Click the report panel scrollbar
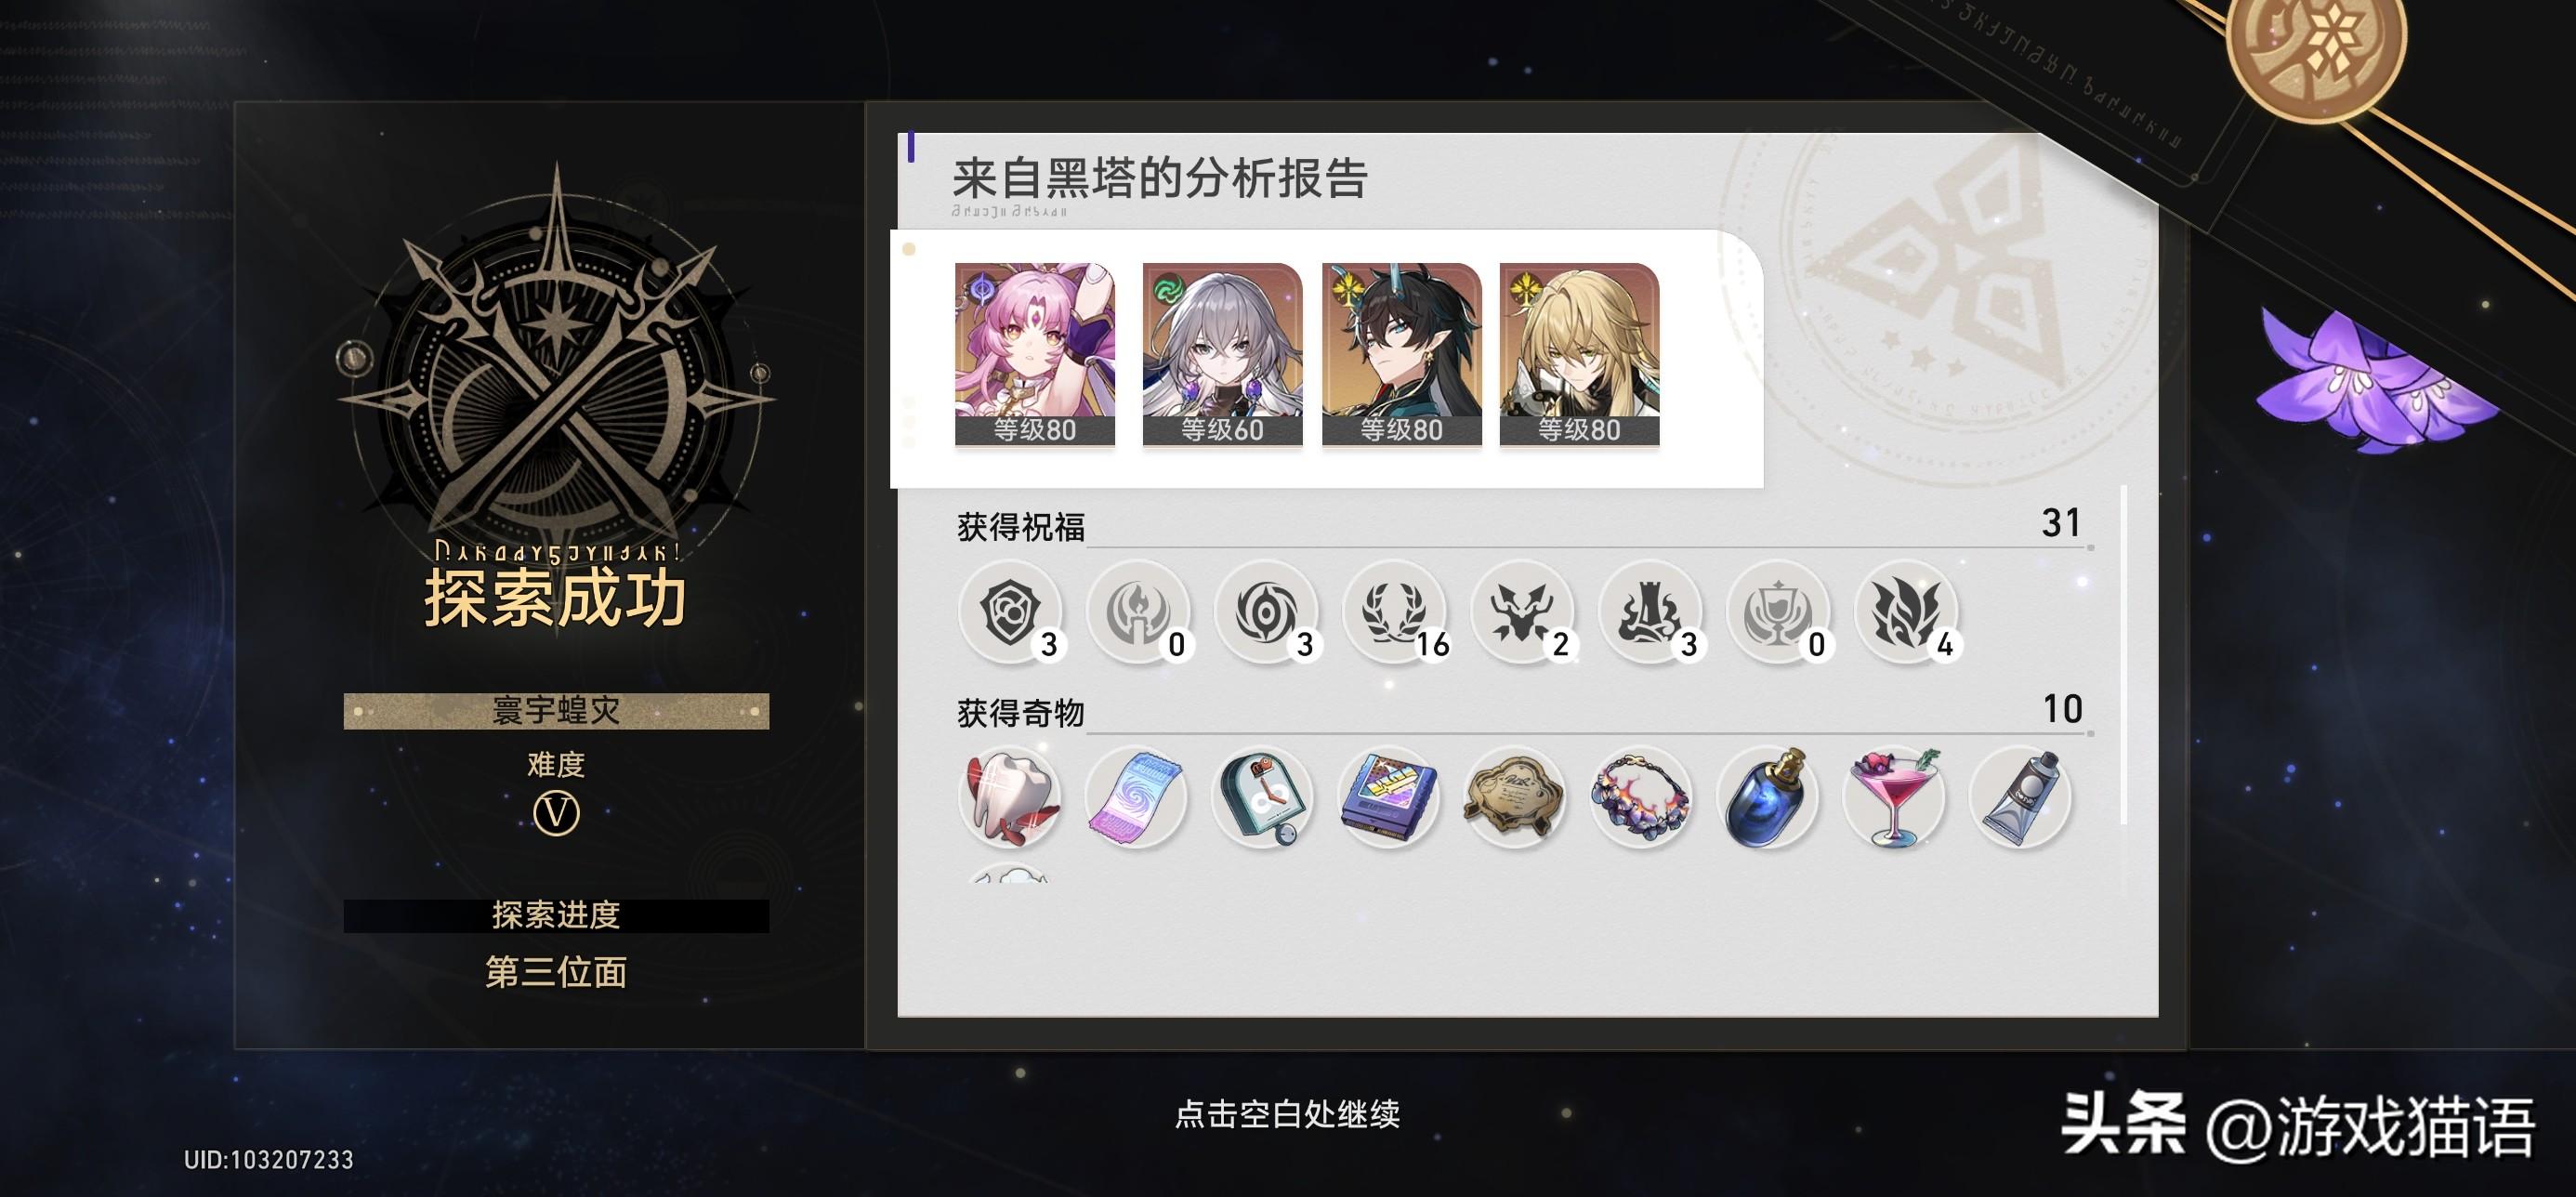Viewport: 2576px width, 1197px height. pos(2123,655)
